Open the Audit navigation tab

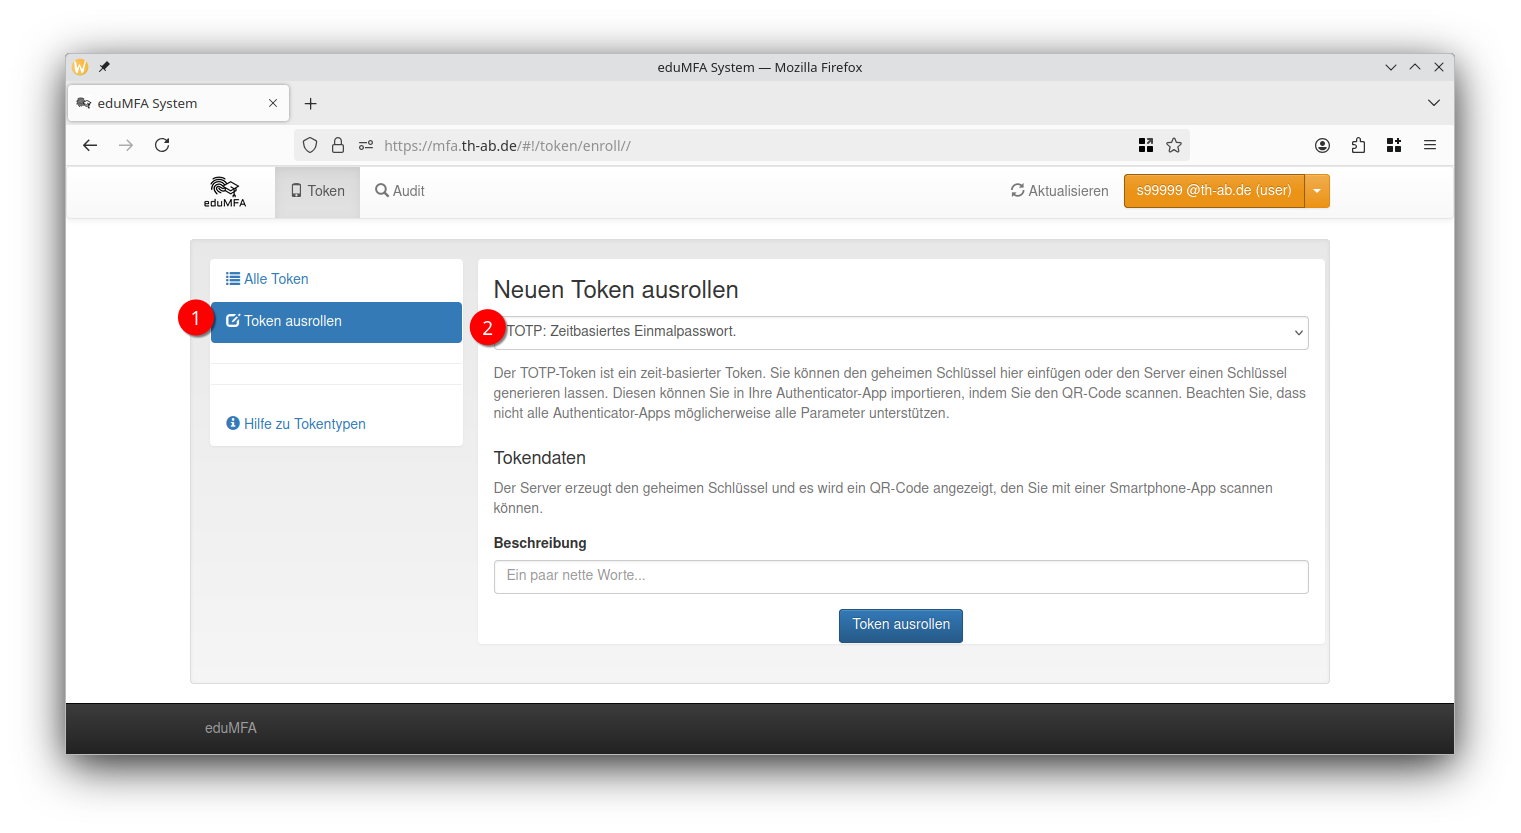400,191
